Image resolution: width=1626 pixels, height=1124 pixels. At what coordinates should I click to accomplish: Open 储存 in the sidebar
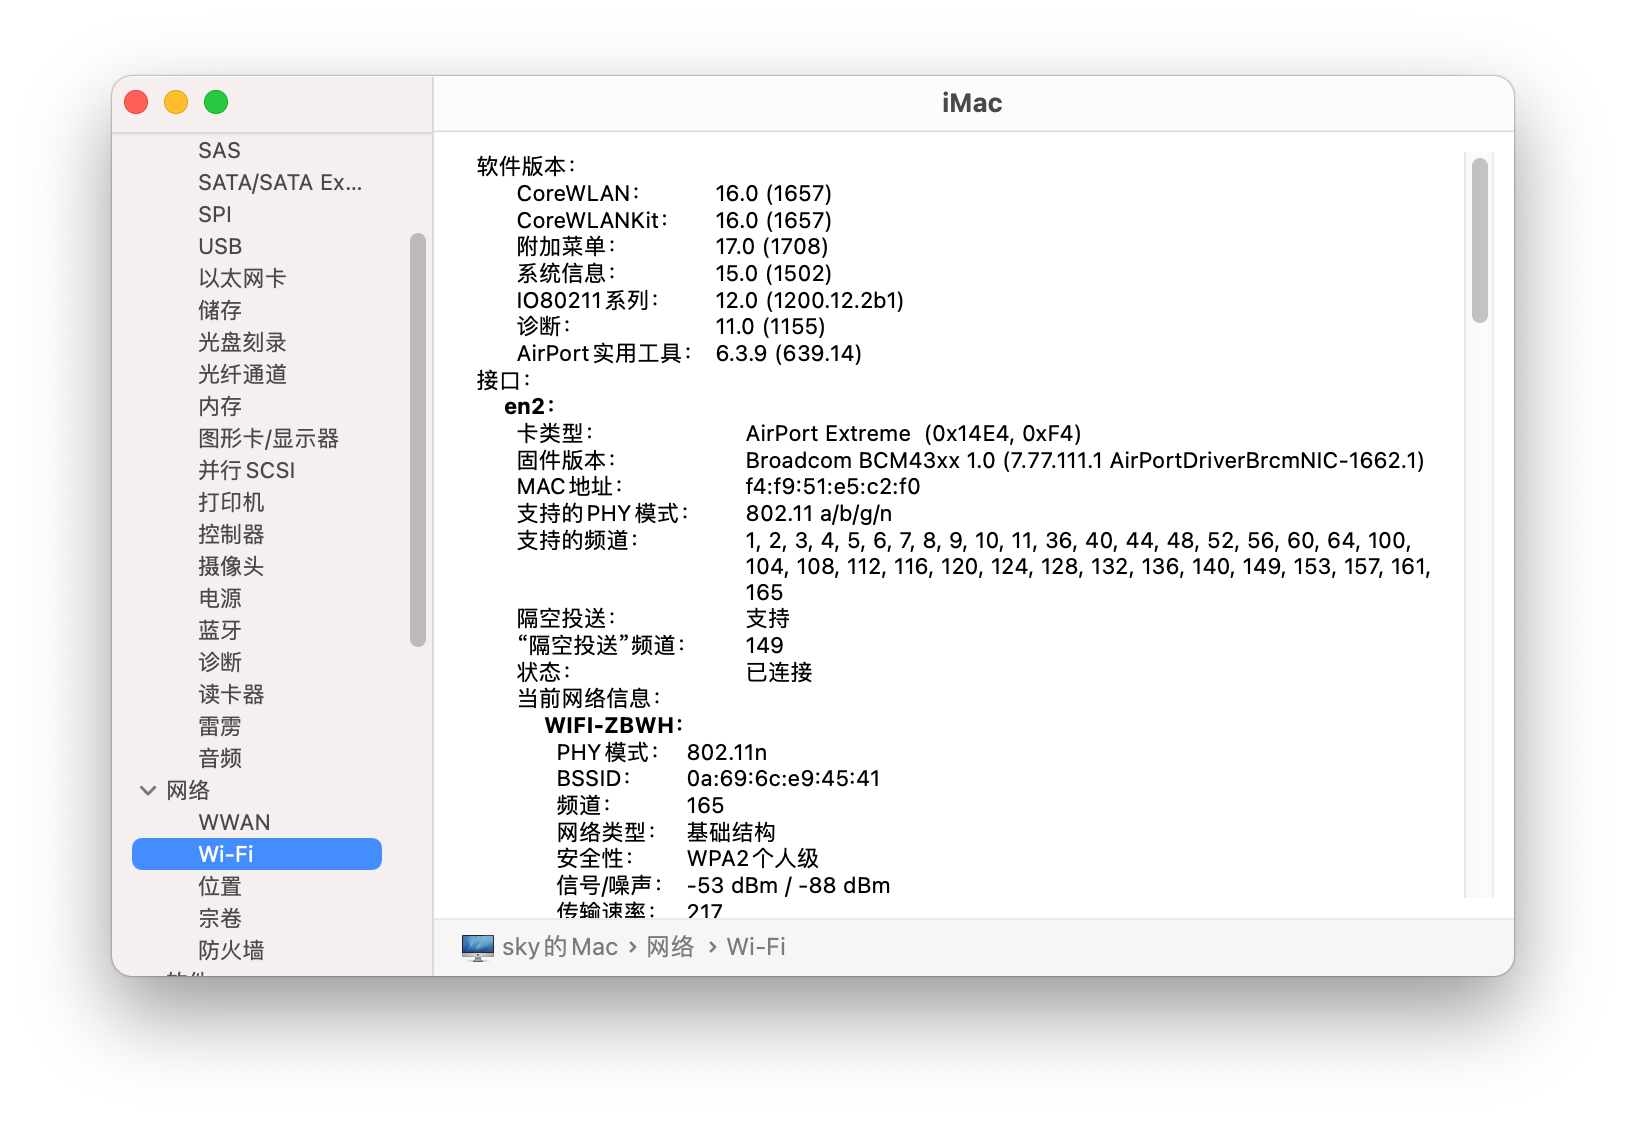pyautogui.click(x=220, y=311)
